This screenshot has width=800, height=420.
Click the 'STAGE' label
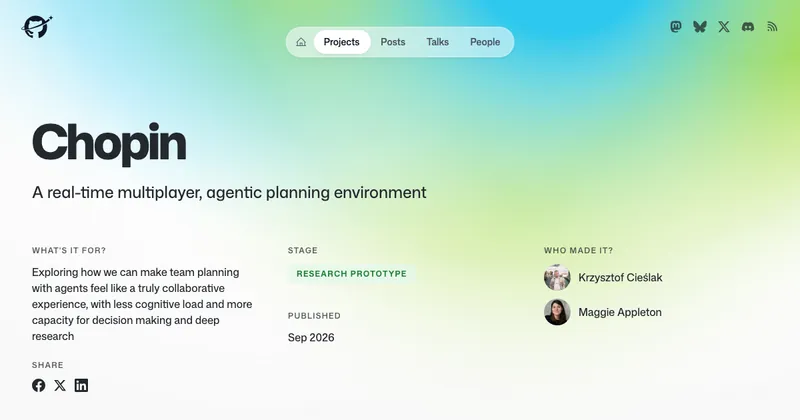coord(303,251)
